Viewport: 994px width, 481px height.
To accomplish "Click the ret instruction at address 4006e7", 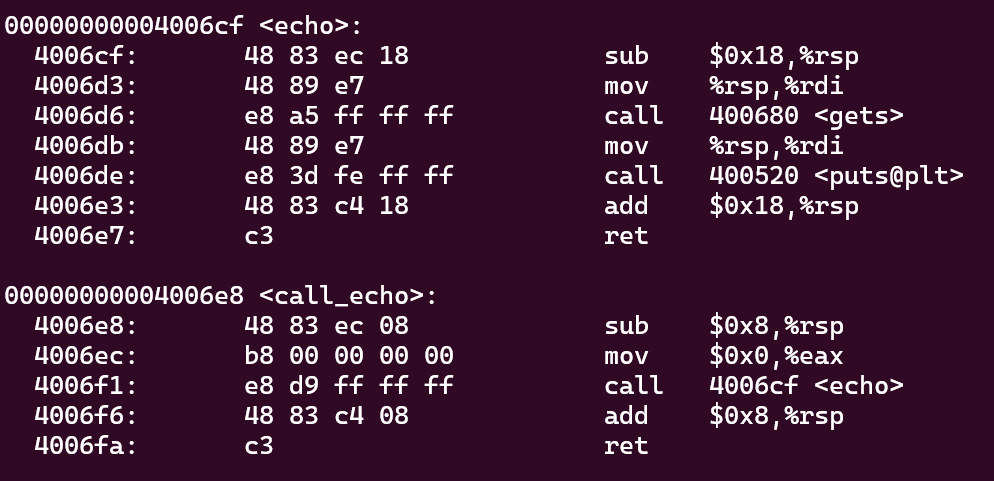I will click(626, 236).
